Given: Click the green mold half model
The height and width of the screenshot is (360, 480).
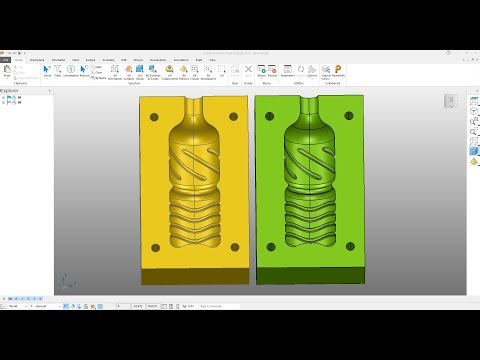Looking at the screenshot, I should 310,190.
